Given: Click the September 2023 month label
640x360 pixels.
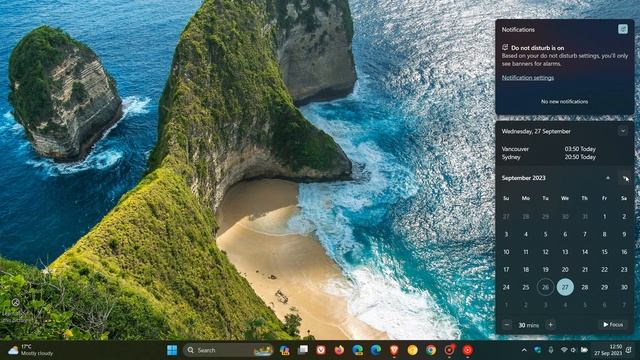Looking at the screenshot, I should [x=523, y=178].
